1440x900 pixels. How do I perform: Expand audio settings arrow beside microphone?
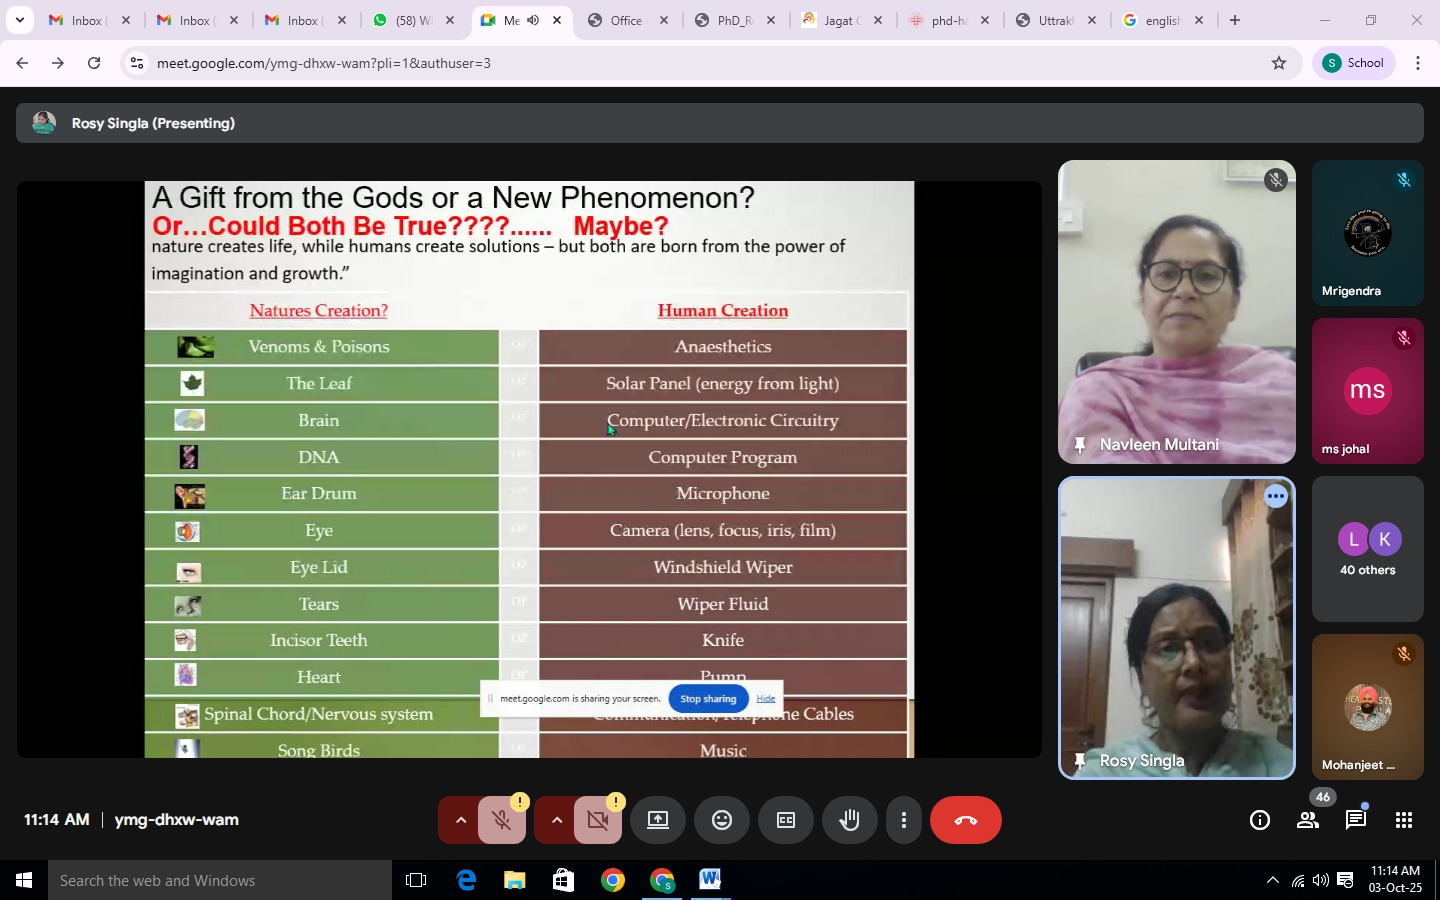pyautogui.click(x=460, y=820)
